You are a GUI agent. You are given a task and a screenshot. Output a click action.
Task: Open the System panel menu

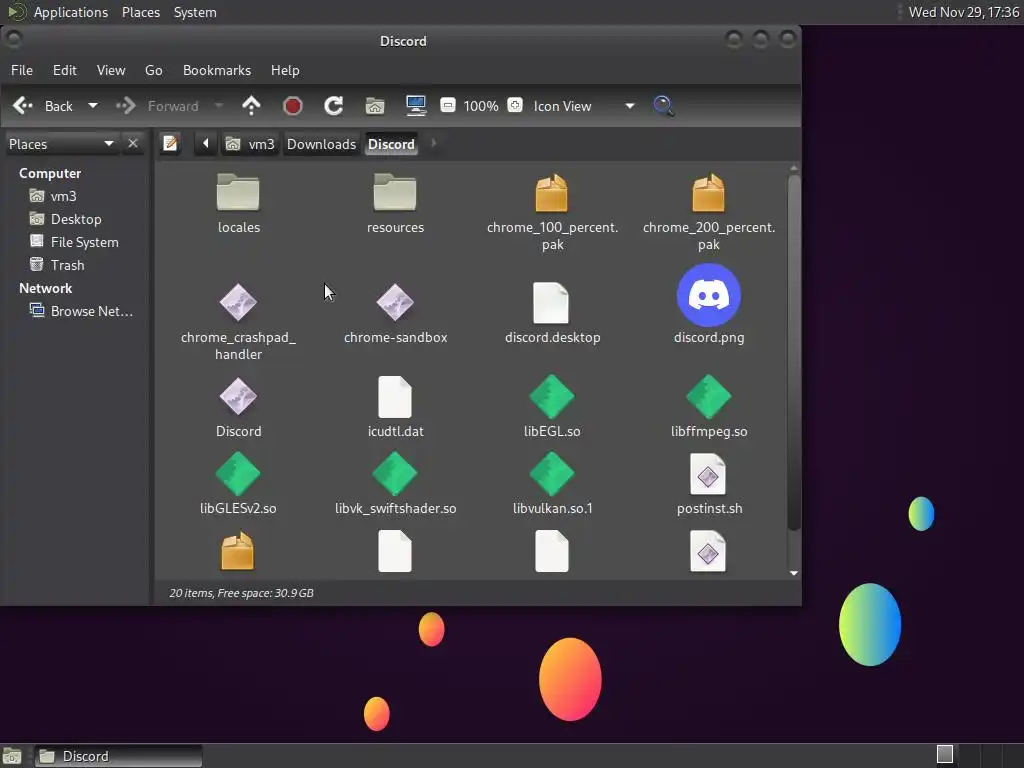point(195,12)
